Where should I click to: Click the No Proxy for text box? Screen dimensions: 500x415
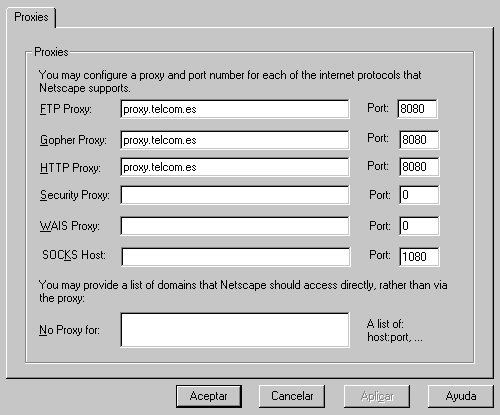(x=235, y=330)
